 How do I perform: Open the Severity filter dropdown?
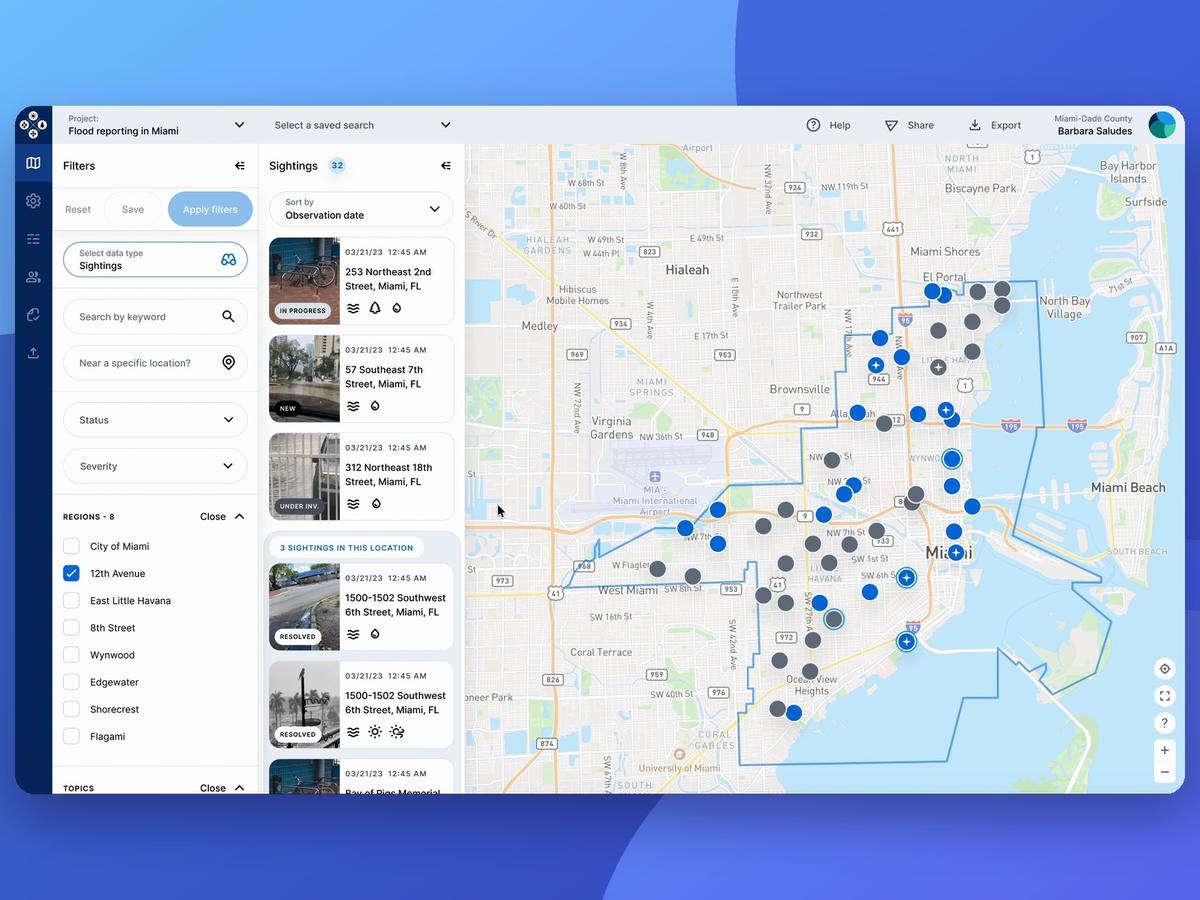pos(155,466)
